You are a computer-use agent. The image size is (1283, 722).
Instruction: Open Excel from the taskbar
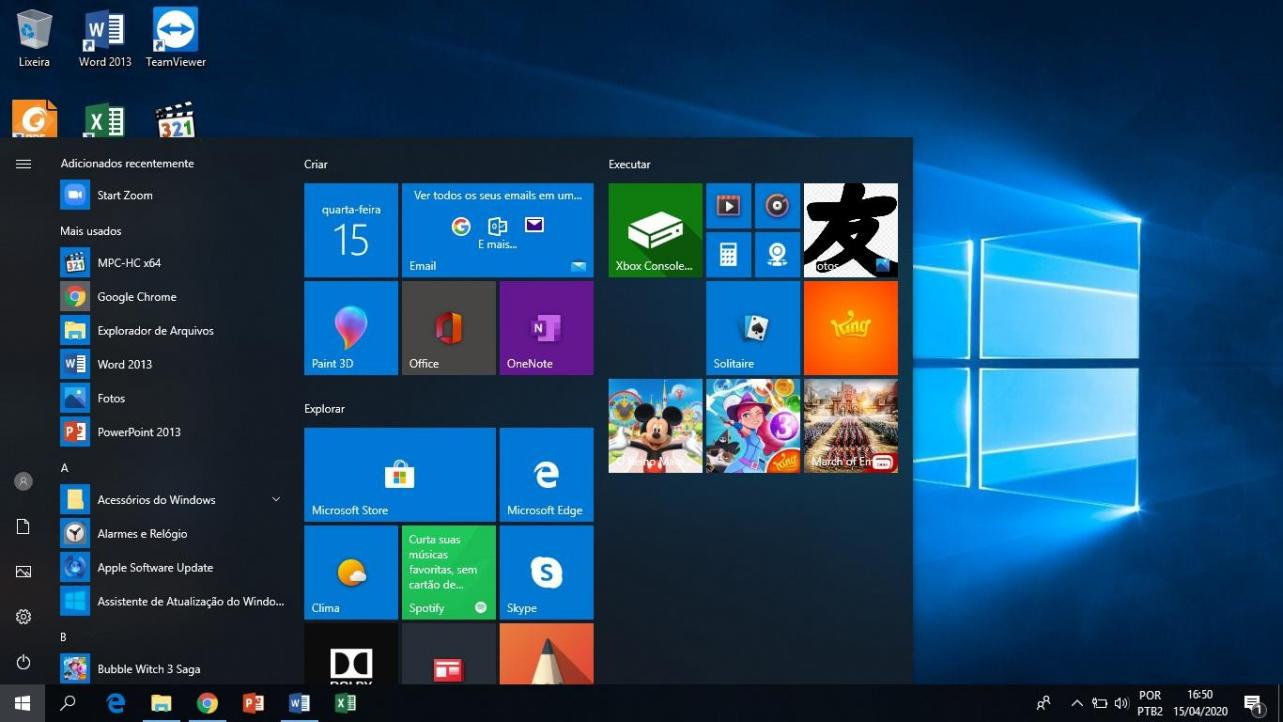[345, 703]
